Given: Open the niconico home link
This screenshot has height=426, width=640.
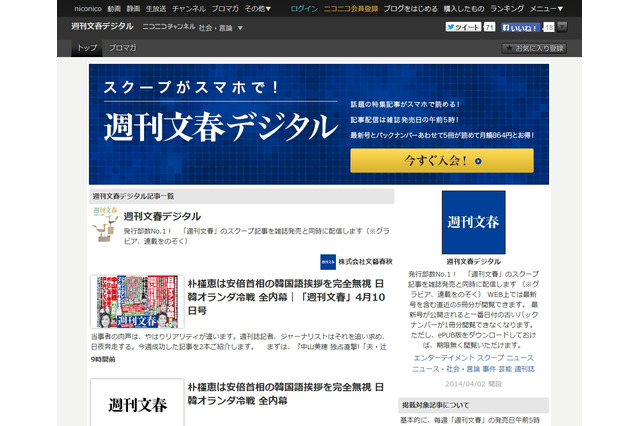Looking at the screenshot, I should pyautogui.click(x=88, y=9).
